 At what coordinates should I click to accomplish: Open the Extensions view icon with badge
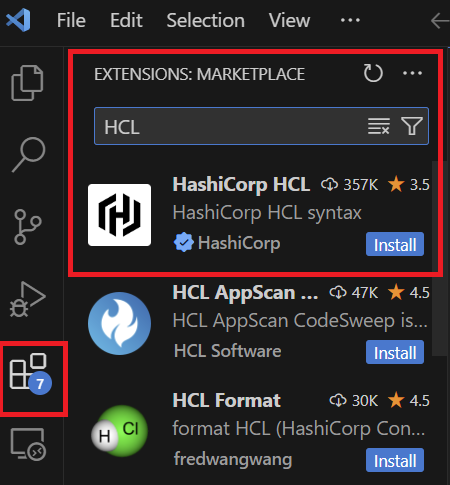click(x=31, y=374)
